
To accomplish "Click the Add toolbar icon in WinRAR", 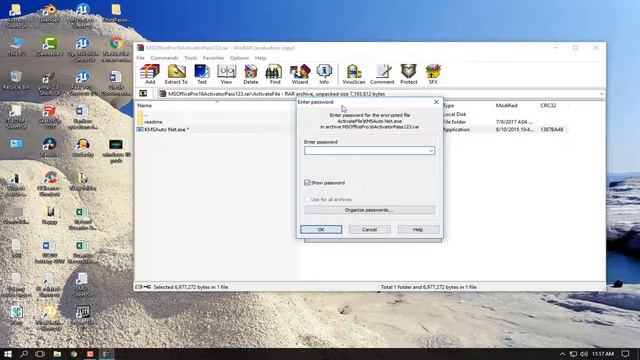I will point(150,74).
